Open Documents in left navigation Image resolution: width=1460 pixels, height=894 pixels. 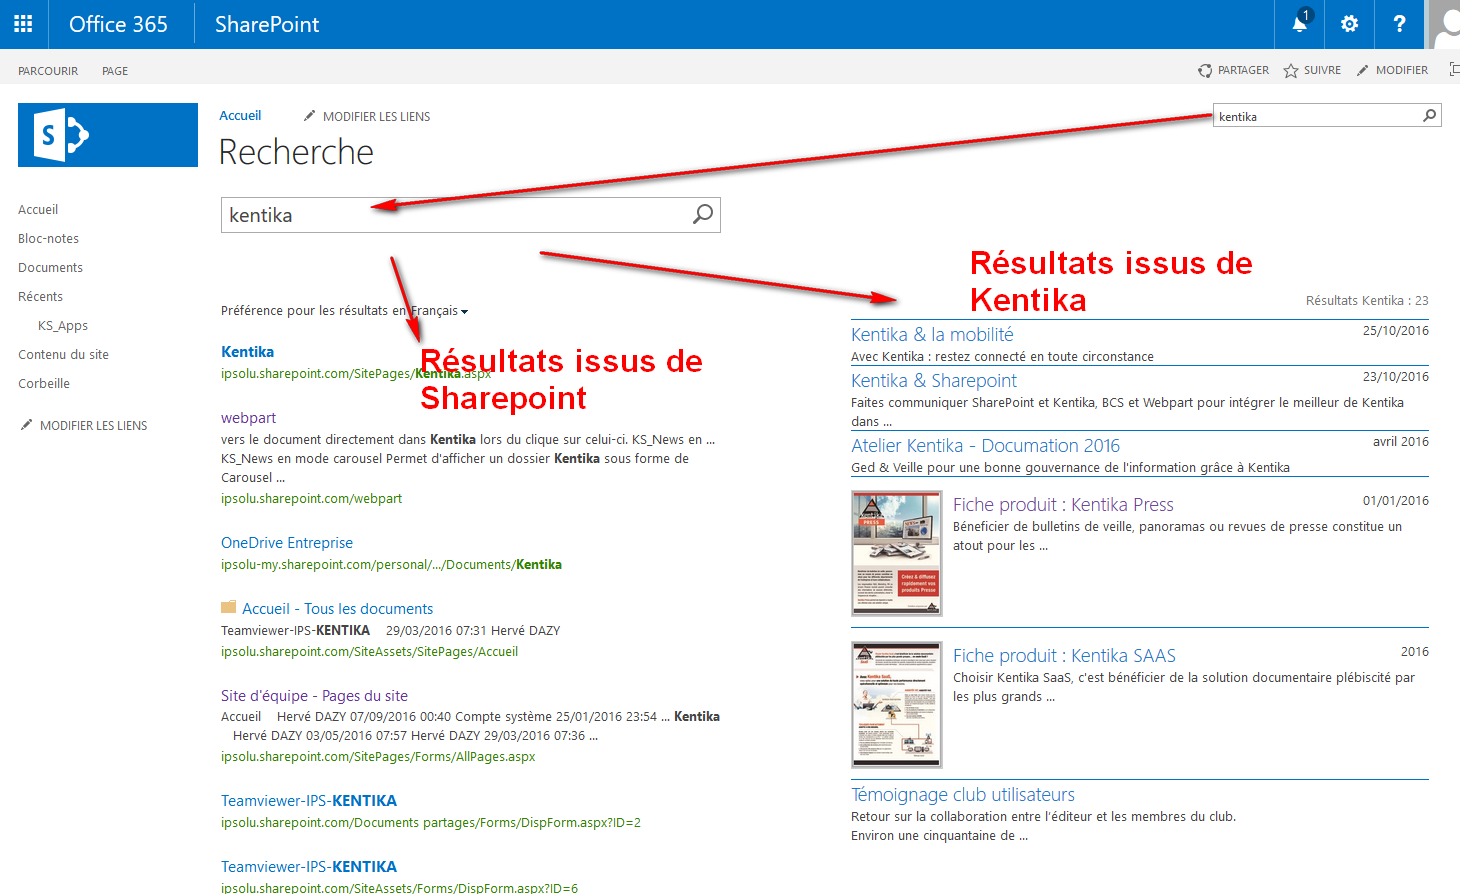pyautogui.click(x=50, y=267)
